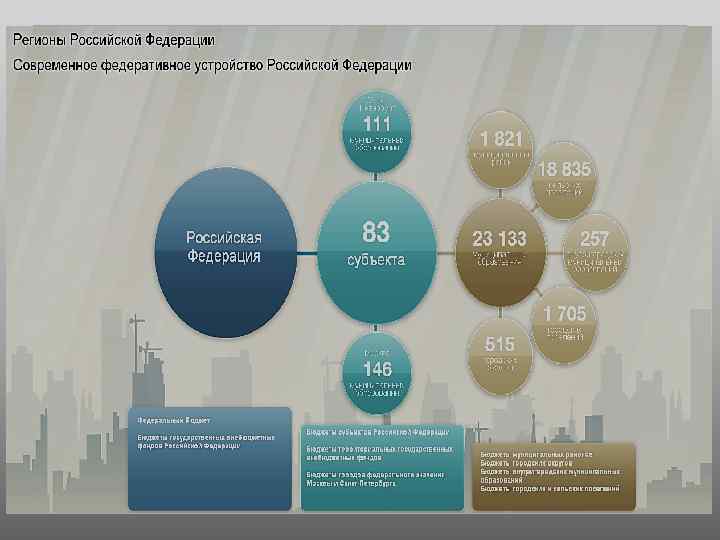Viewport: 720px width, 540px height.
Task: Select "Бюджеты государственных внебюджетных фондов" text
Action: [206, 442]
